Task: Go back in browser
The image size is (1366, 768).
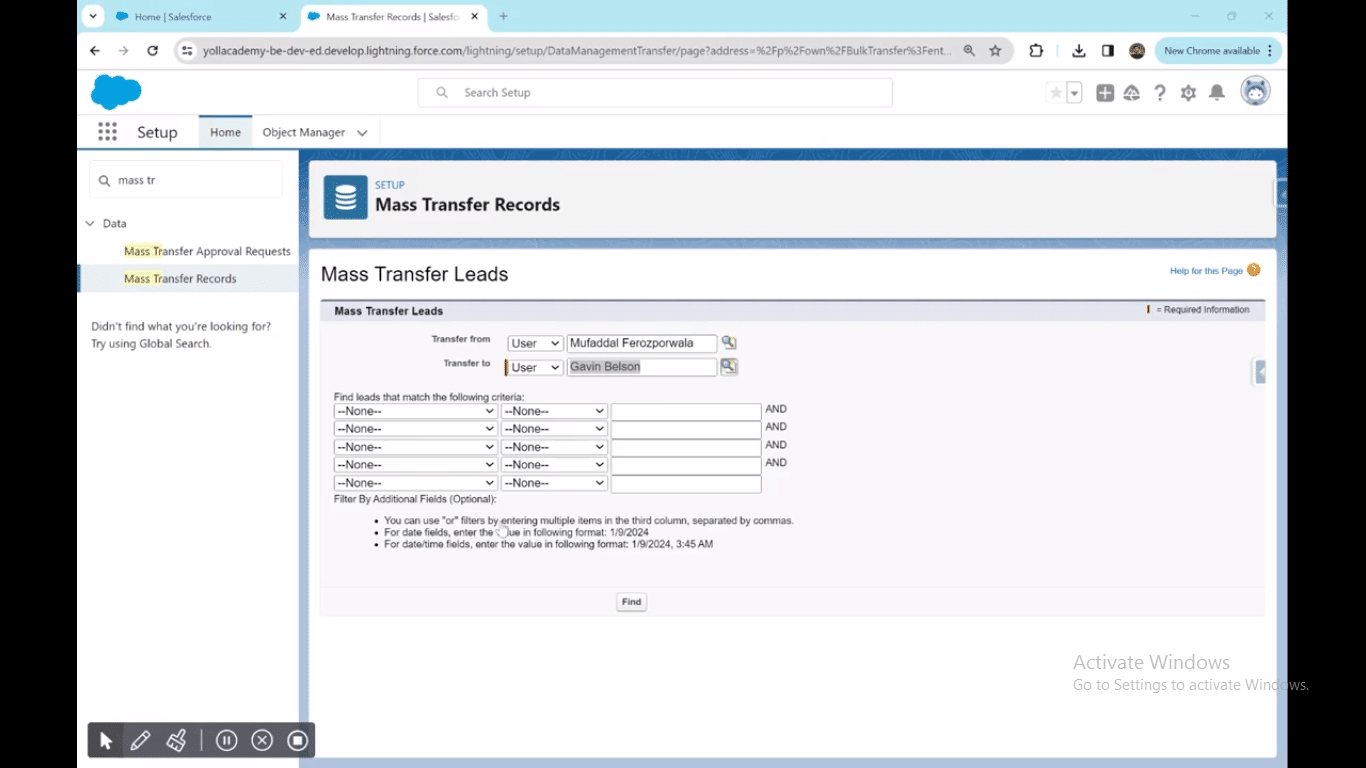Action: tap(95, 50)
